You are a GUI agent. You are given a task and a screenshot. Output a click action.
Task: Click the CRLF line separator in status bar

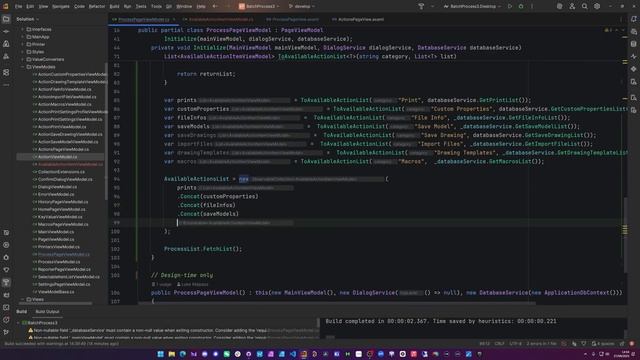[499, 344]
